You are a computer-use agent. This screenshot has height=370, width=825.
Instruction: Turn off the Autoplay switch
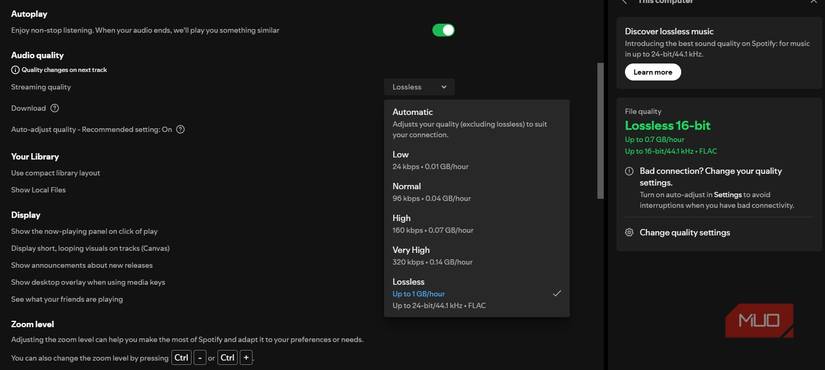[443, 30]
